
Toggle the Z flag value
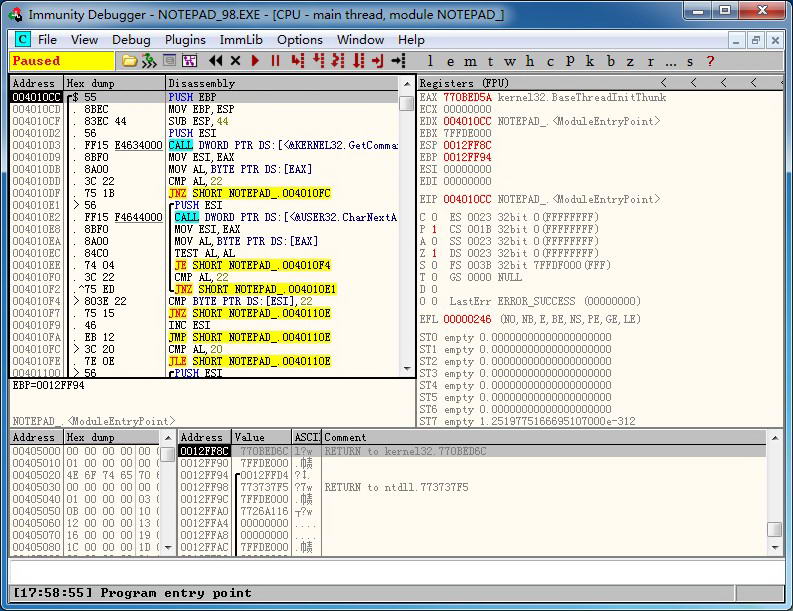[434, 253]
